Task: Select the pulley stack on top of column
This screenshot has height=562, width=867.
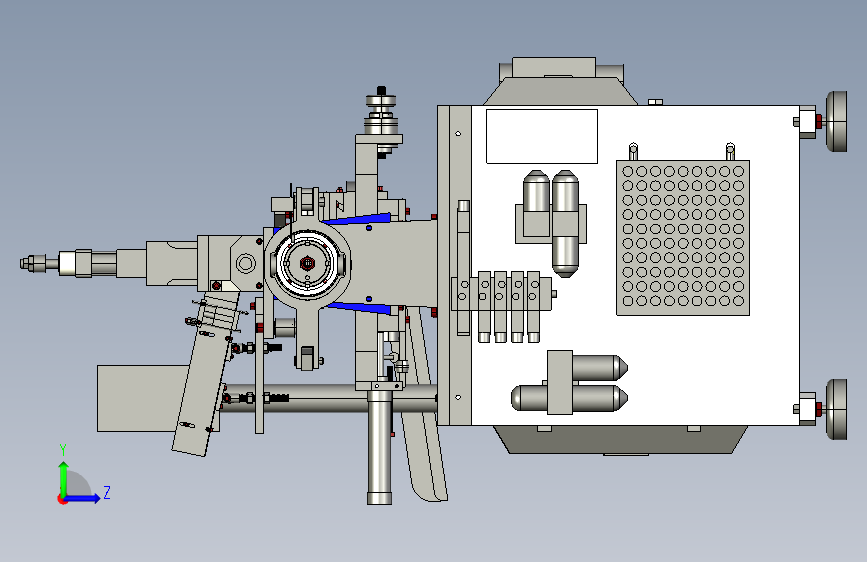Action: [382, 115]
